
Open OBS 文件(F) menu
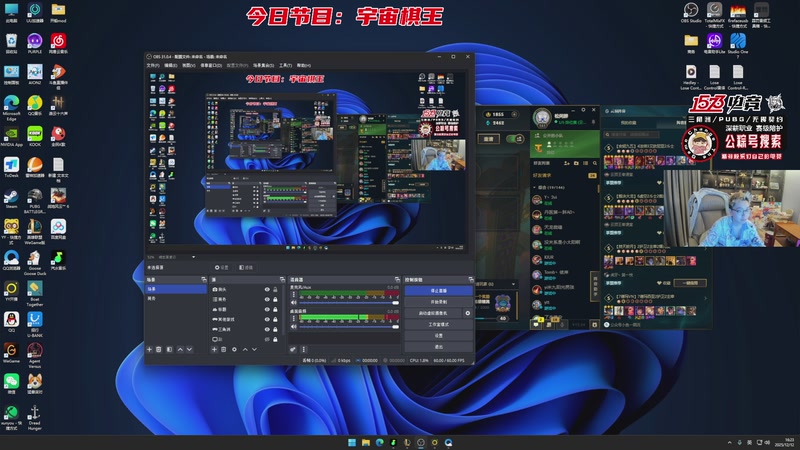[153, 65]
